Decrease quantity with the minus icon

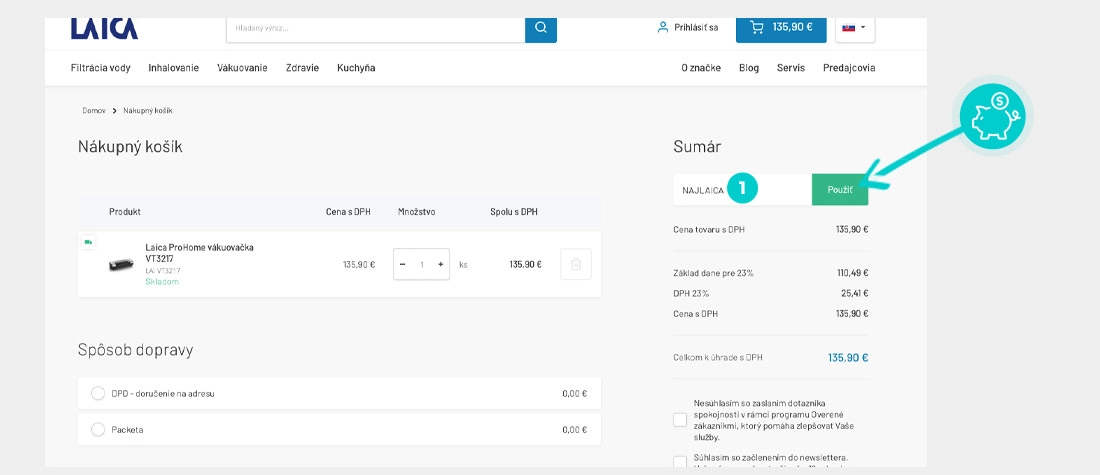point(403,265)
